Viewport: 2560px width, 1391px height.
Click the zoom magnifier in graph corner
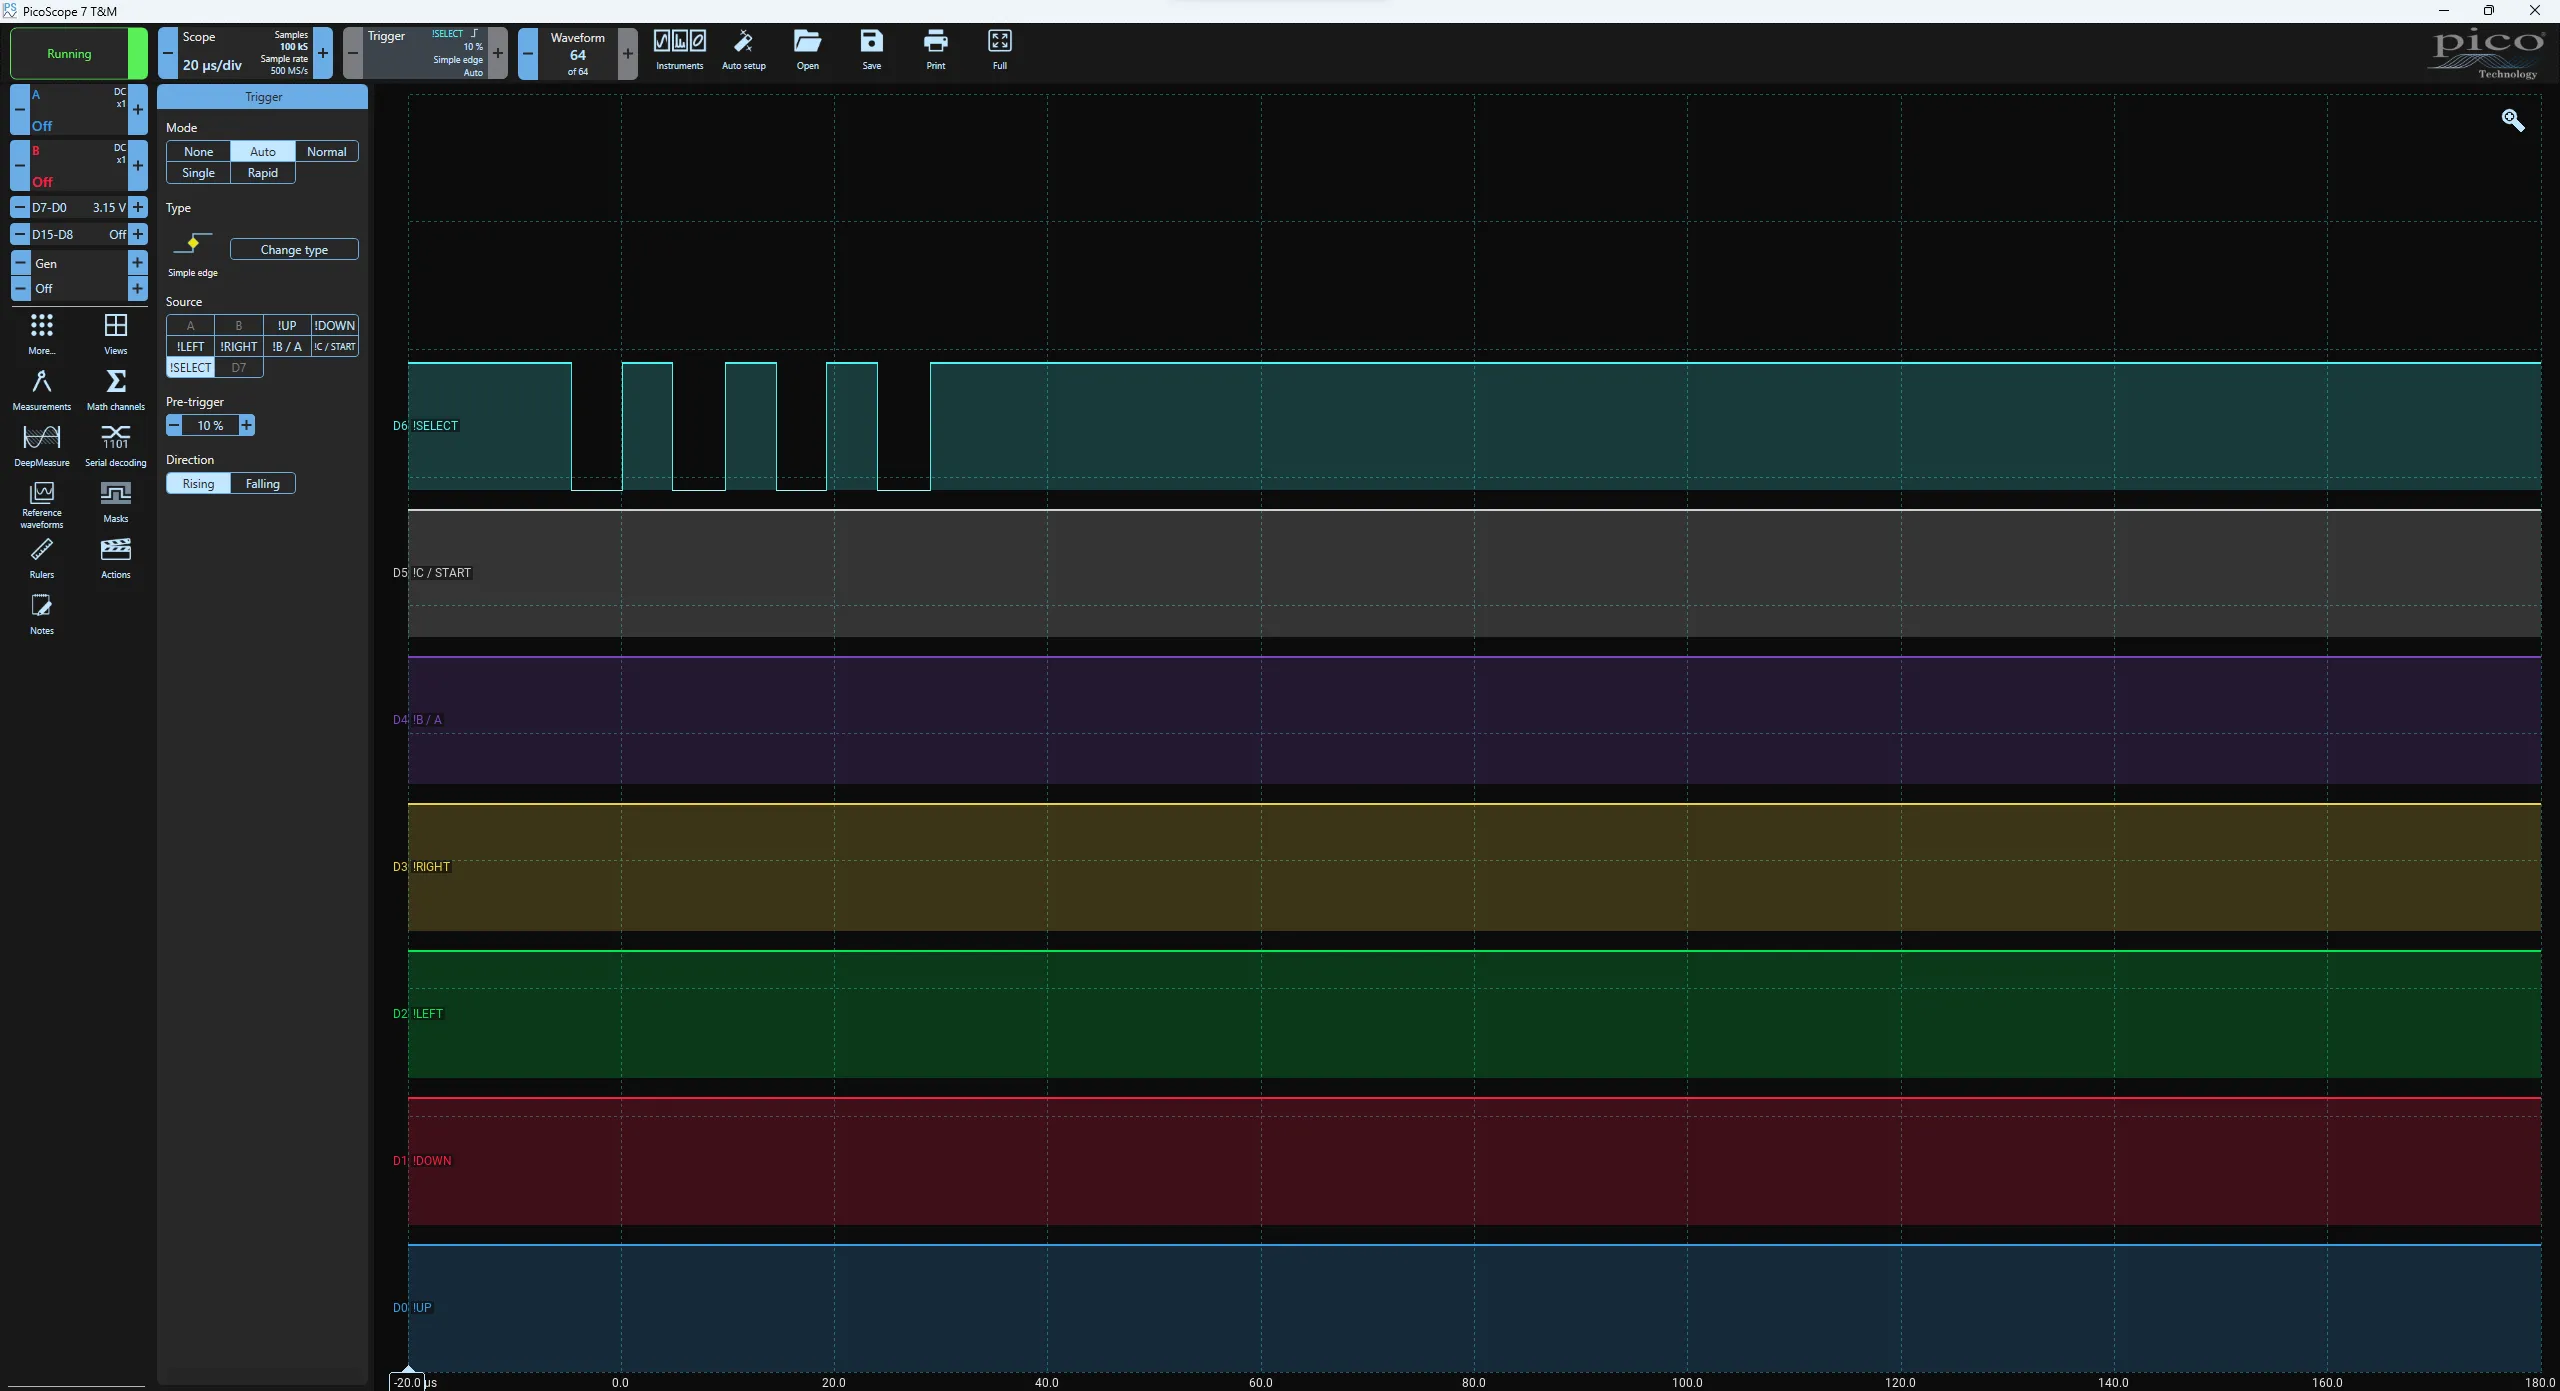click(2512, 121)
